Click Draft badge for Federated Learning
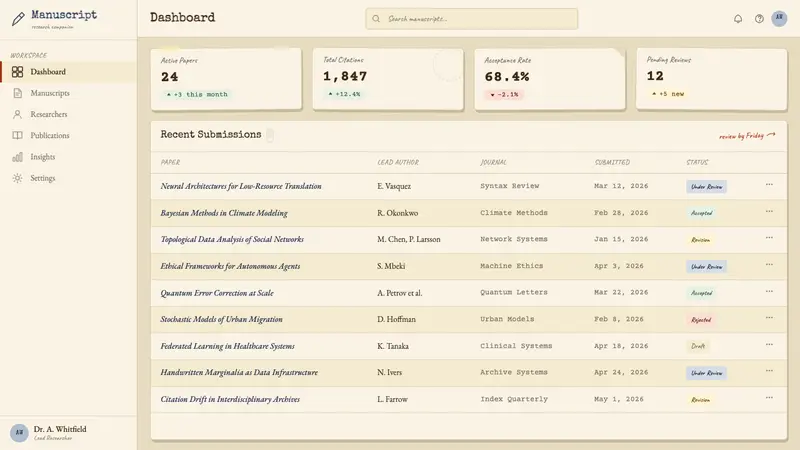This screenshot has height=450, width=800. point(698,346)
